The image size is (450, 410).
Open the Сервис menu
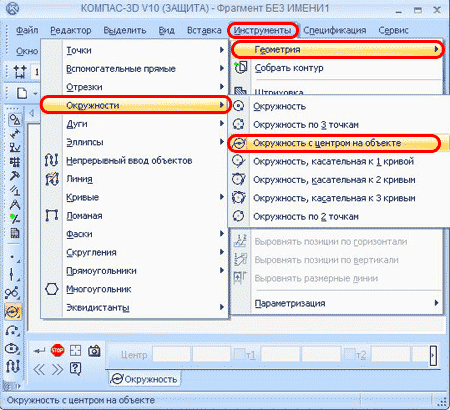point(393,30)
